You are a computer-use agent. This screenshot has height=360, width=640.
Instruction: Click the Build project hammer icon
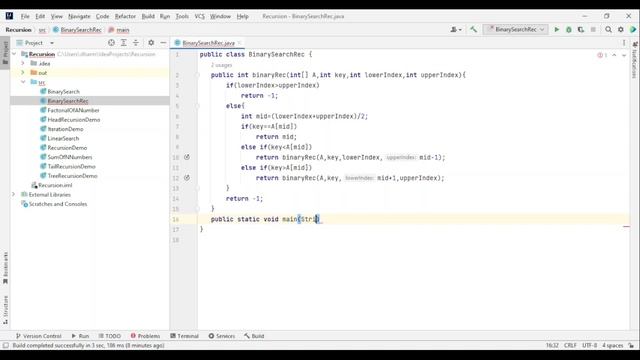pos(473,29)
